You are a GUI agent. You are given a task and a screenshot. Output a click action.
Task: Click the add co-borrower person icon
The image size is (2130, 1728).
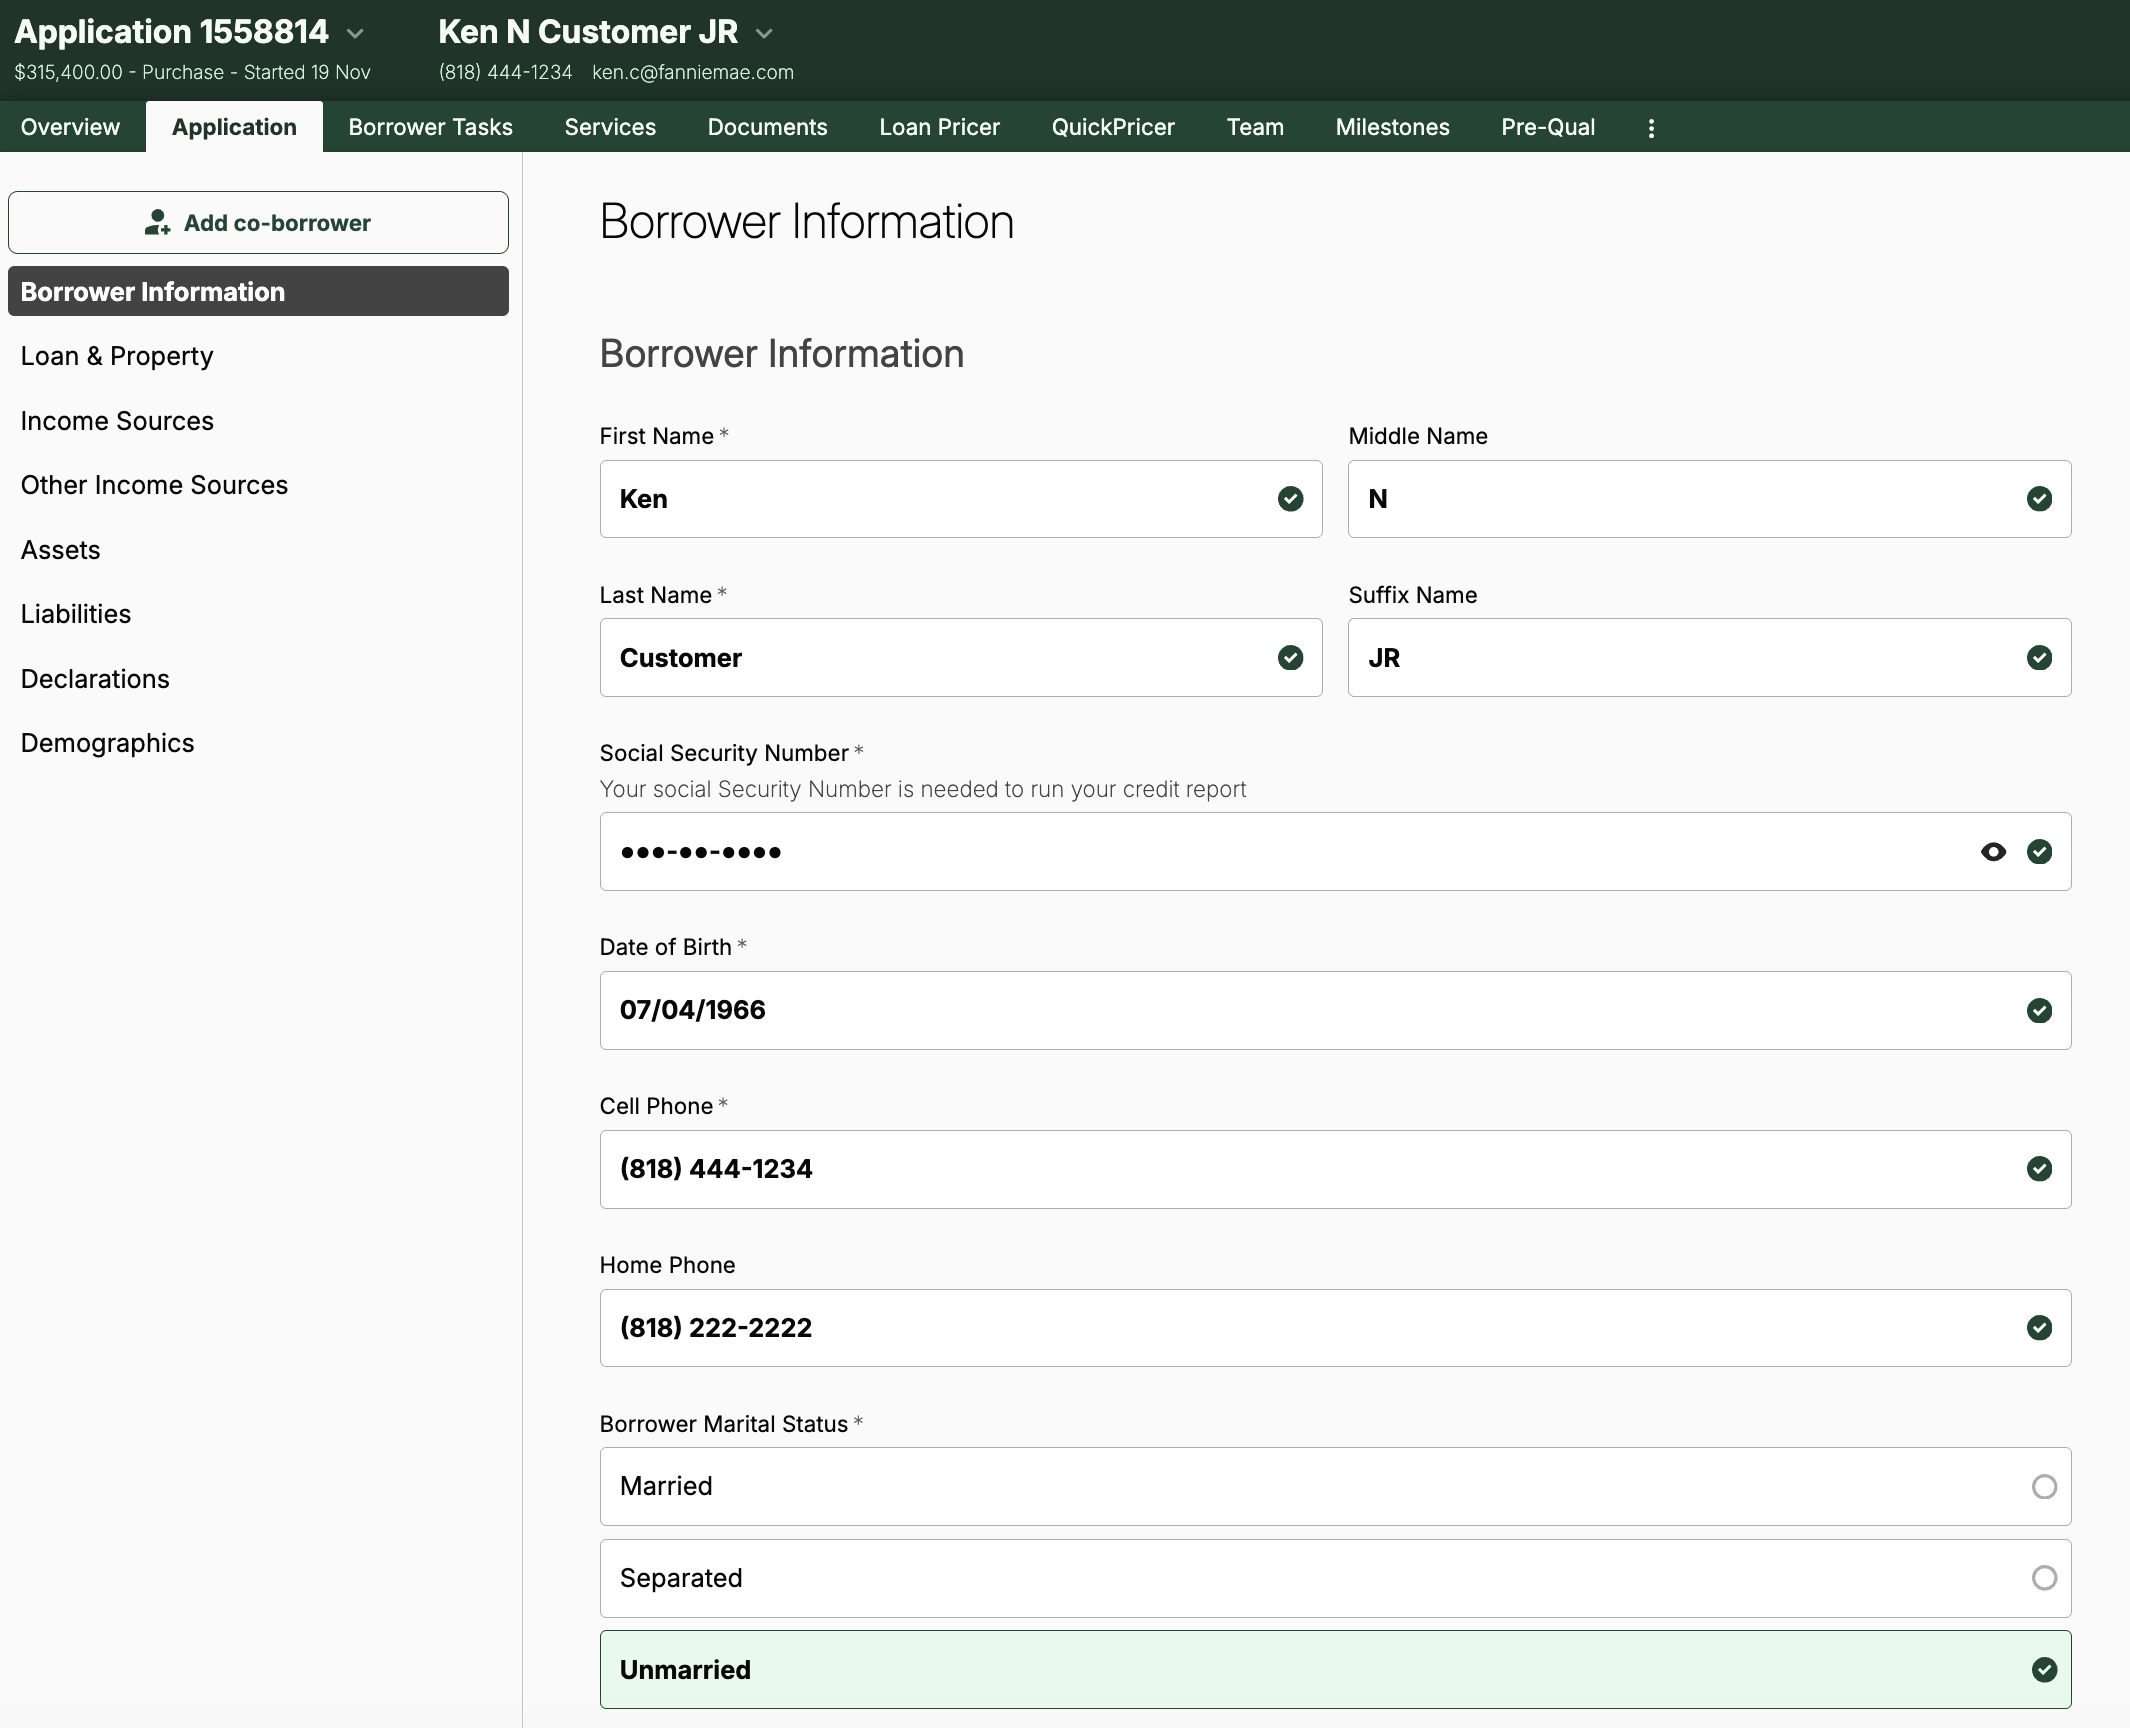pos(157,222)
